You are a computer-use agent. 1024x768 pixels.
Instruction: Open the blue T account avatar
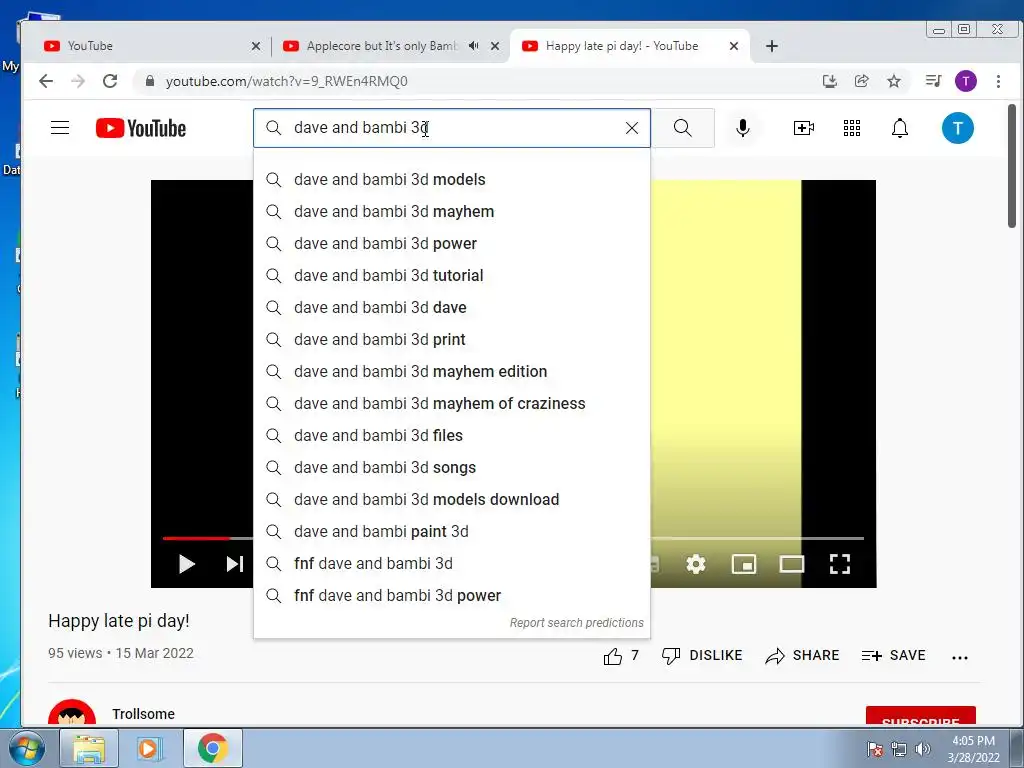[957, 128]
